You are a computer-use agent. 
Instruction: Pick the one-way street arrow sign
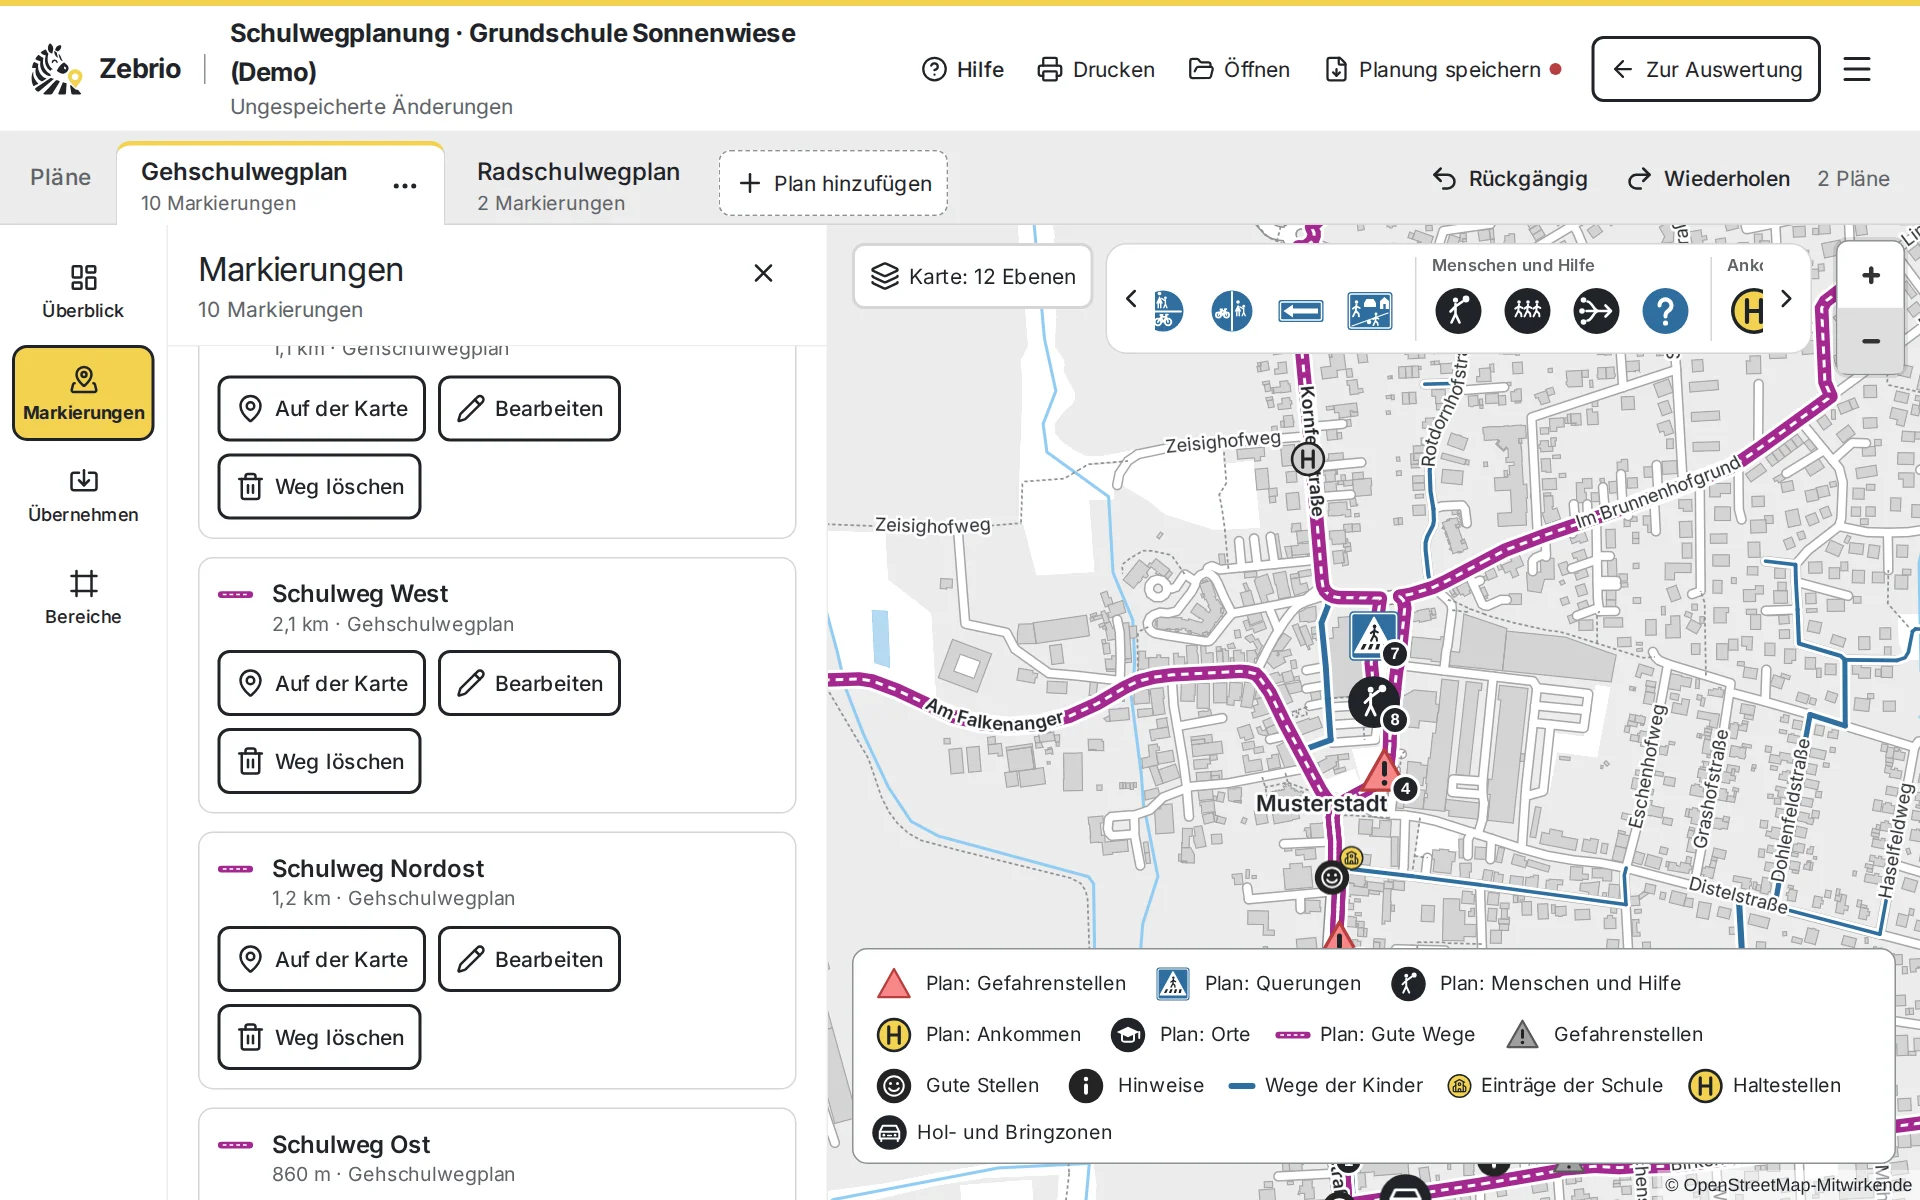(x=1300, y=312)
